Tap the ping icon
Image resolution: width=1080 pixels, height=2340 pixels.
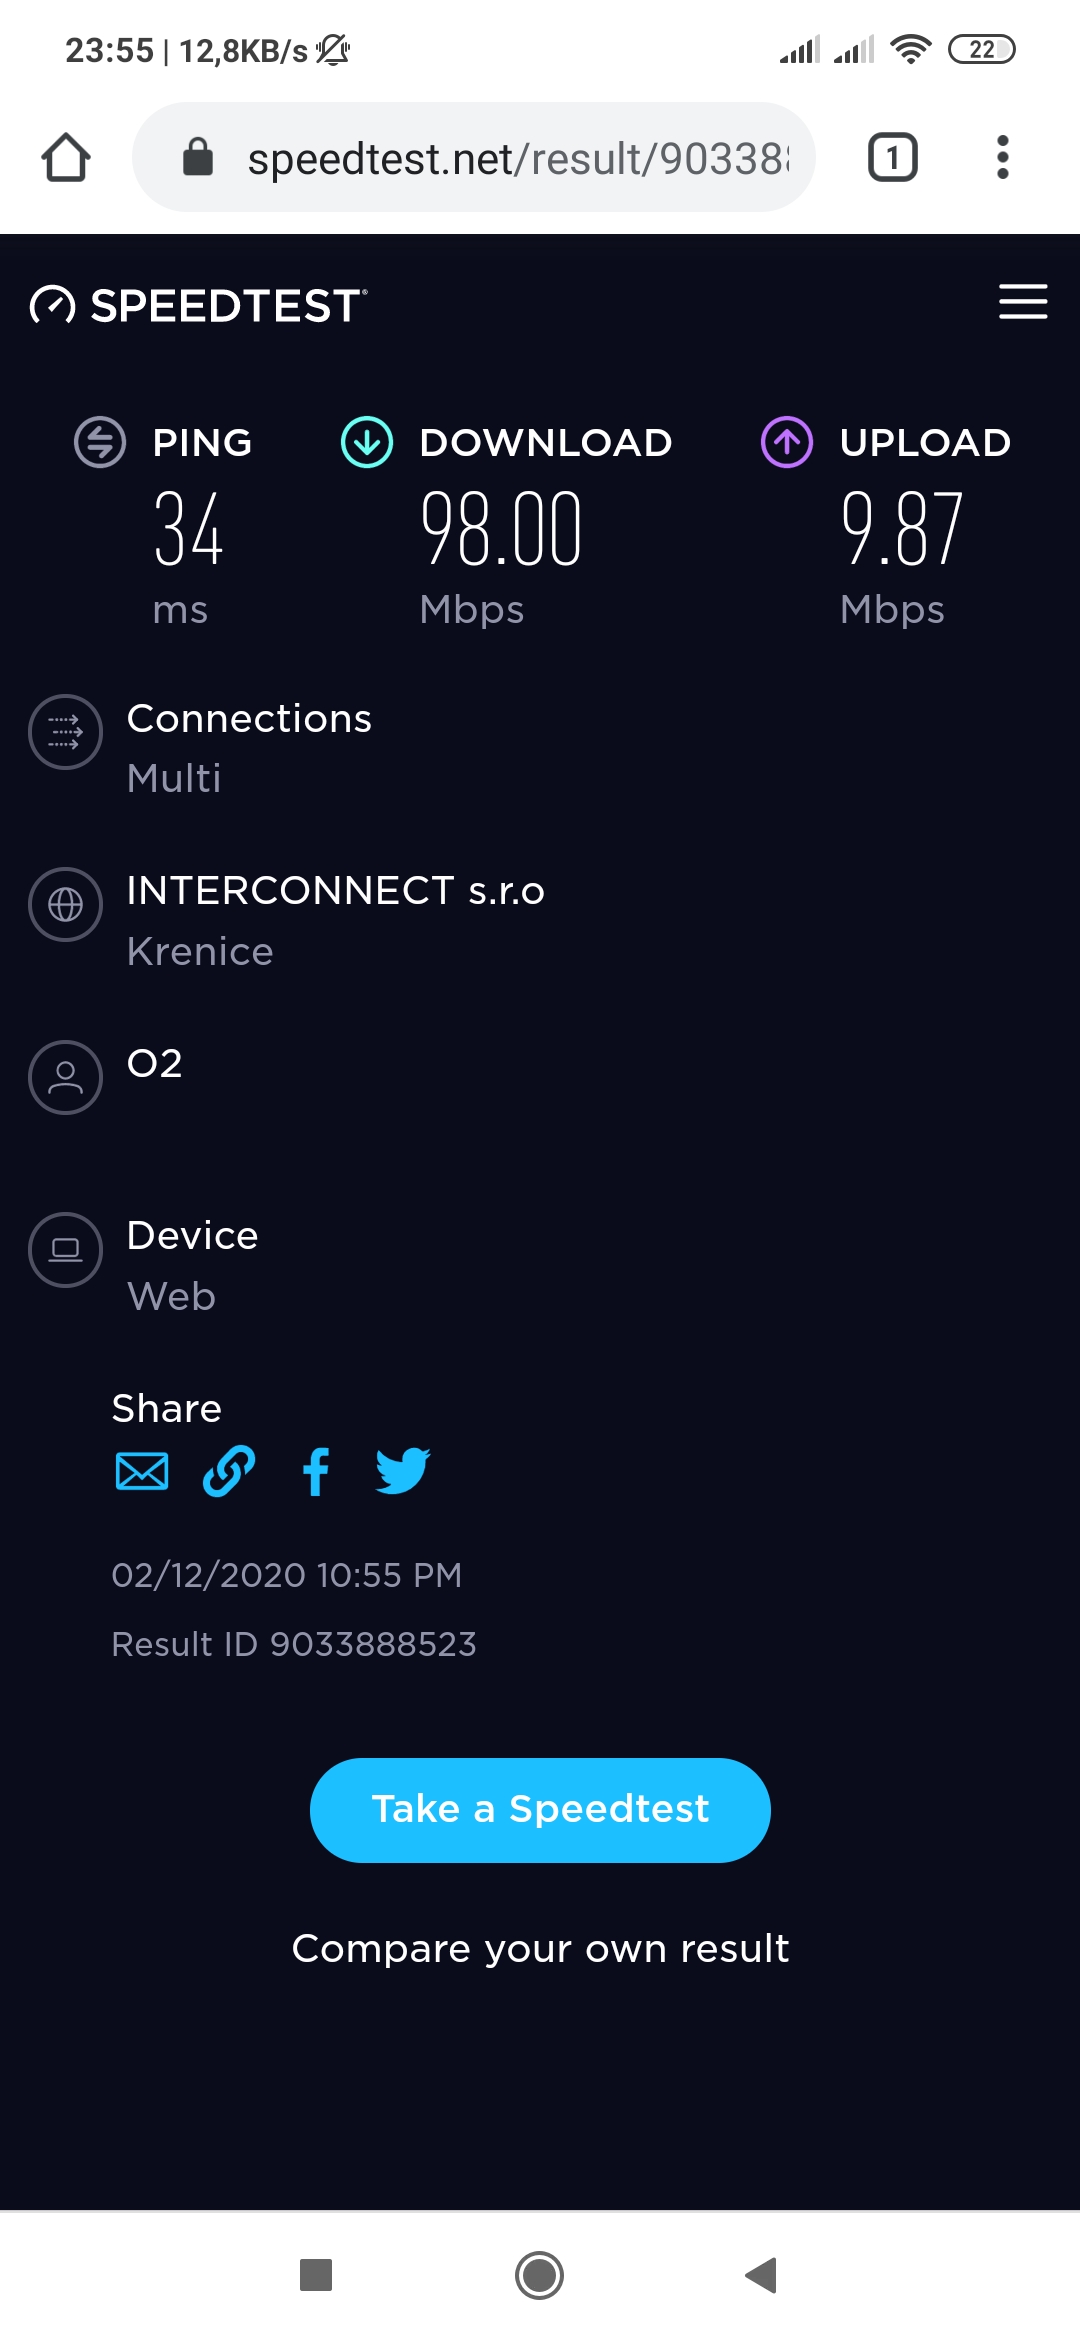[100, 442]
